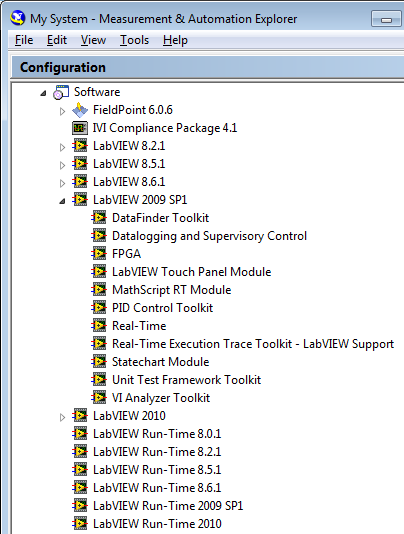Select LabVIEW Touch Panel Module label

pyautogui.click(x=191, y=272)
